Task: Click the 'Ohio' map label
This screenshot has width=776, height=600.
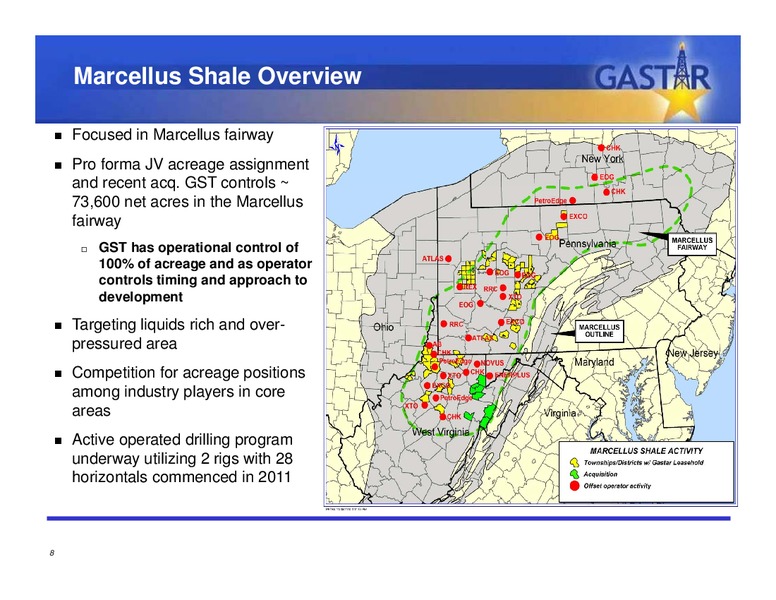Action: pyautogui.click(x=384, y=327)
